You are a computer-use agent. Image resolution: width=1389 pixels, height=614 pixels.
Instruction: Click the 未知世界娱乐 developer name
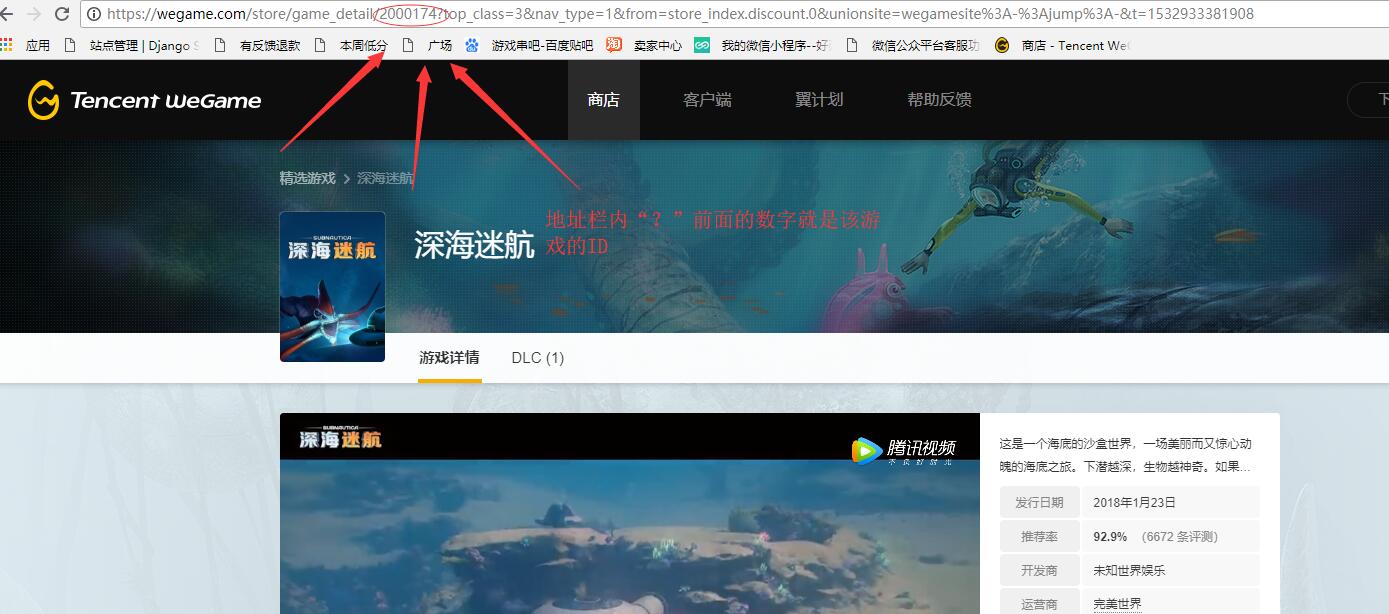coord(1129,570)
